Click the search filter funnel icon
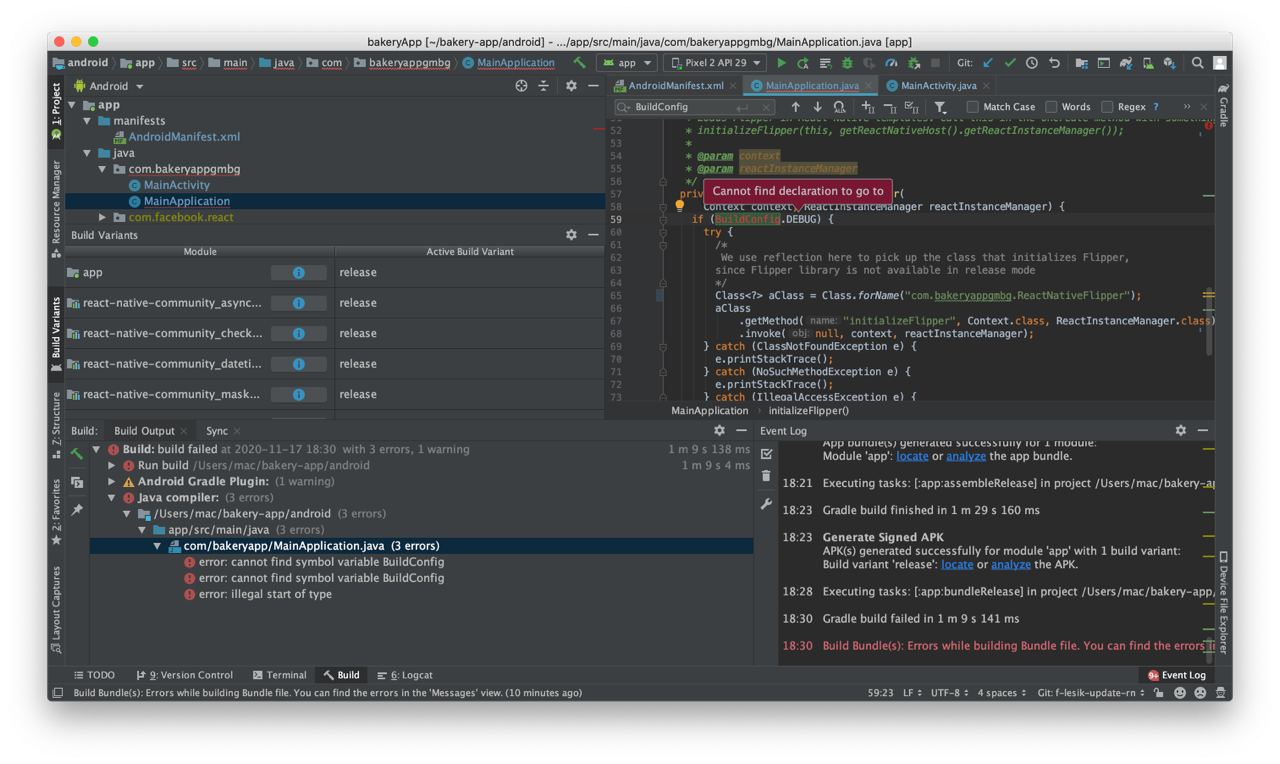This screenshot has height=764, width=1280. click(940, 106)
